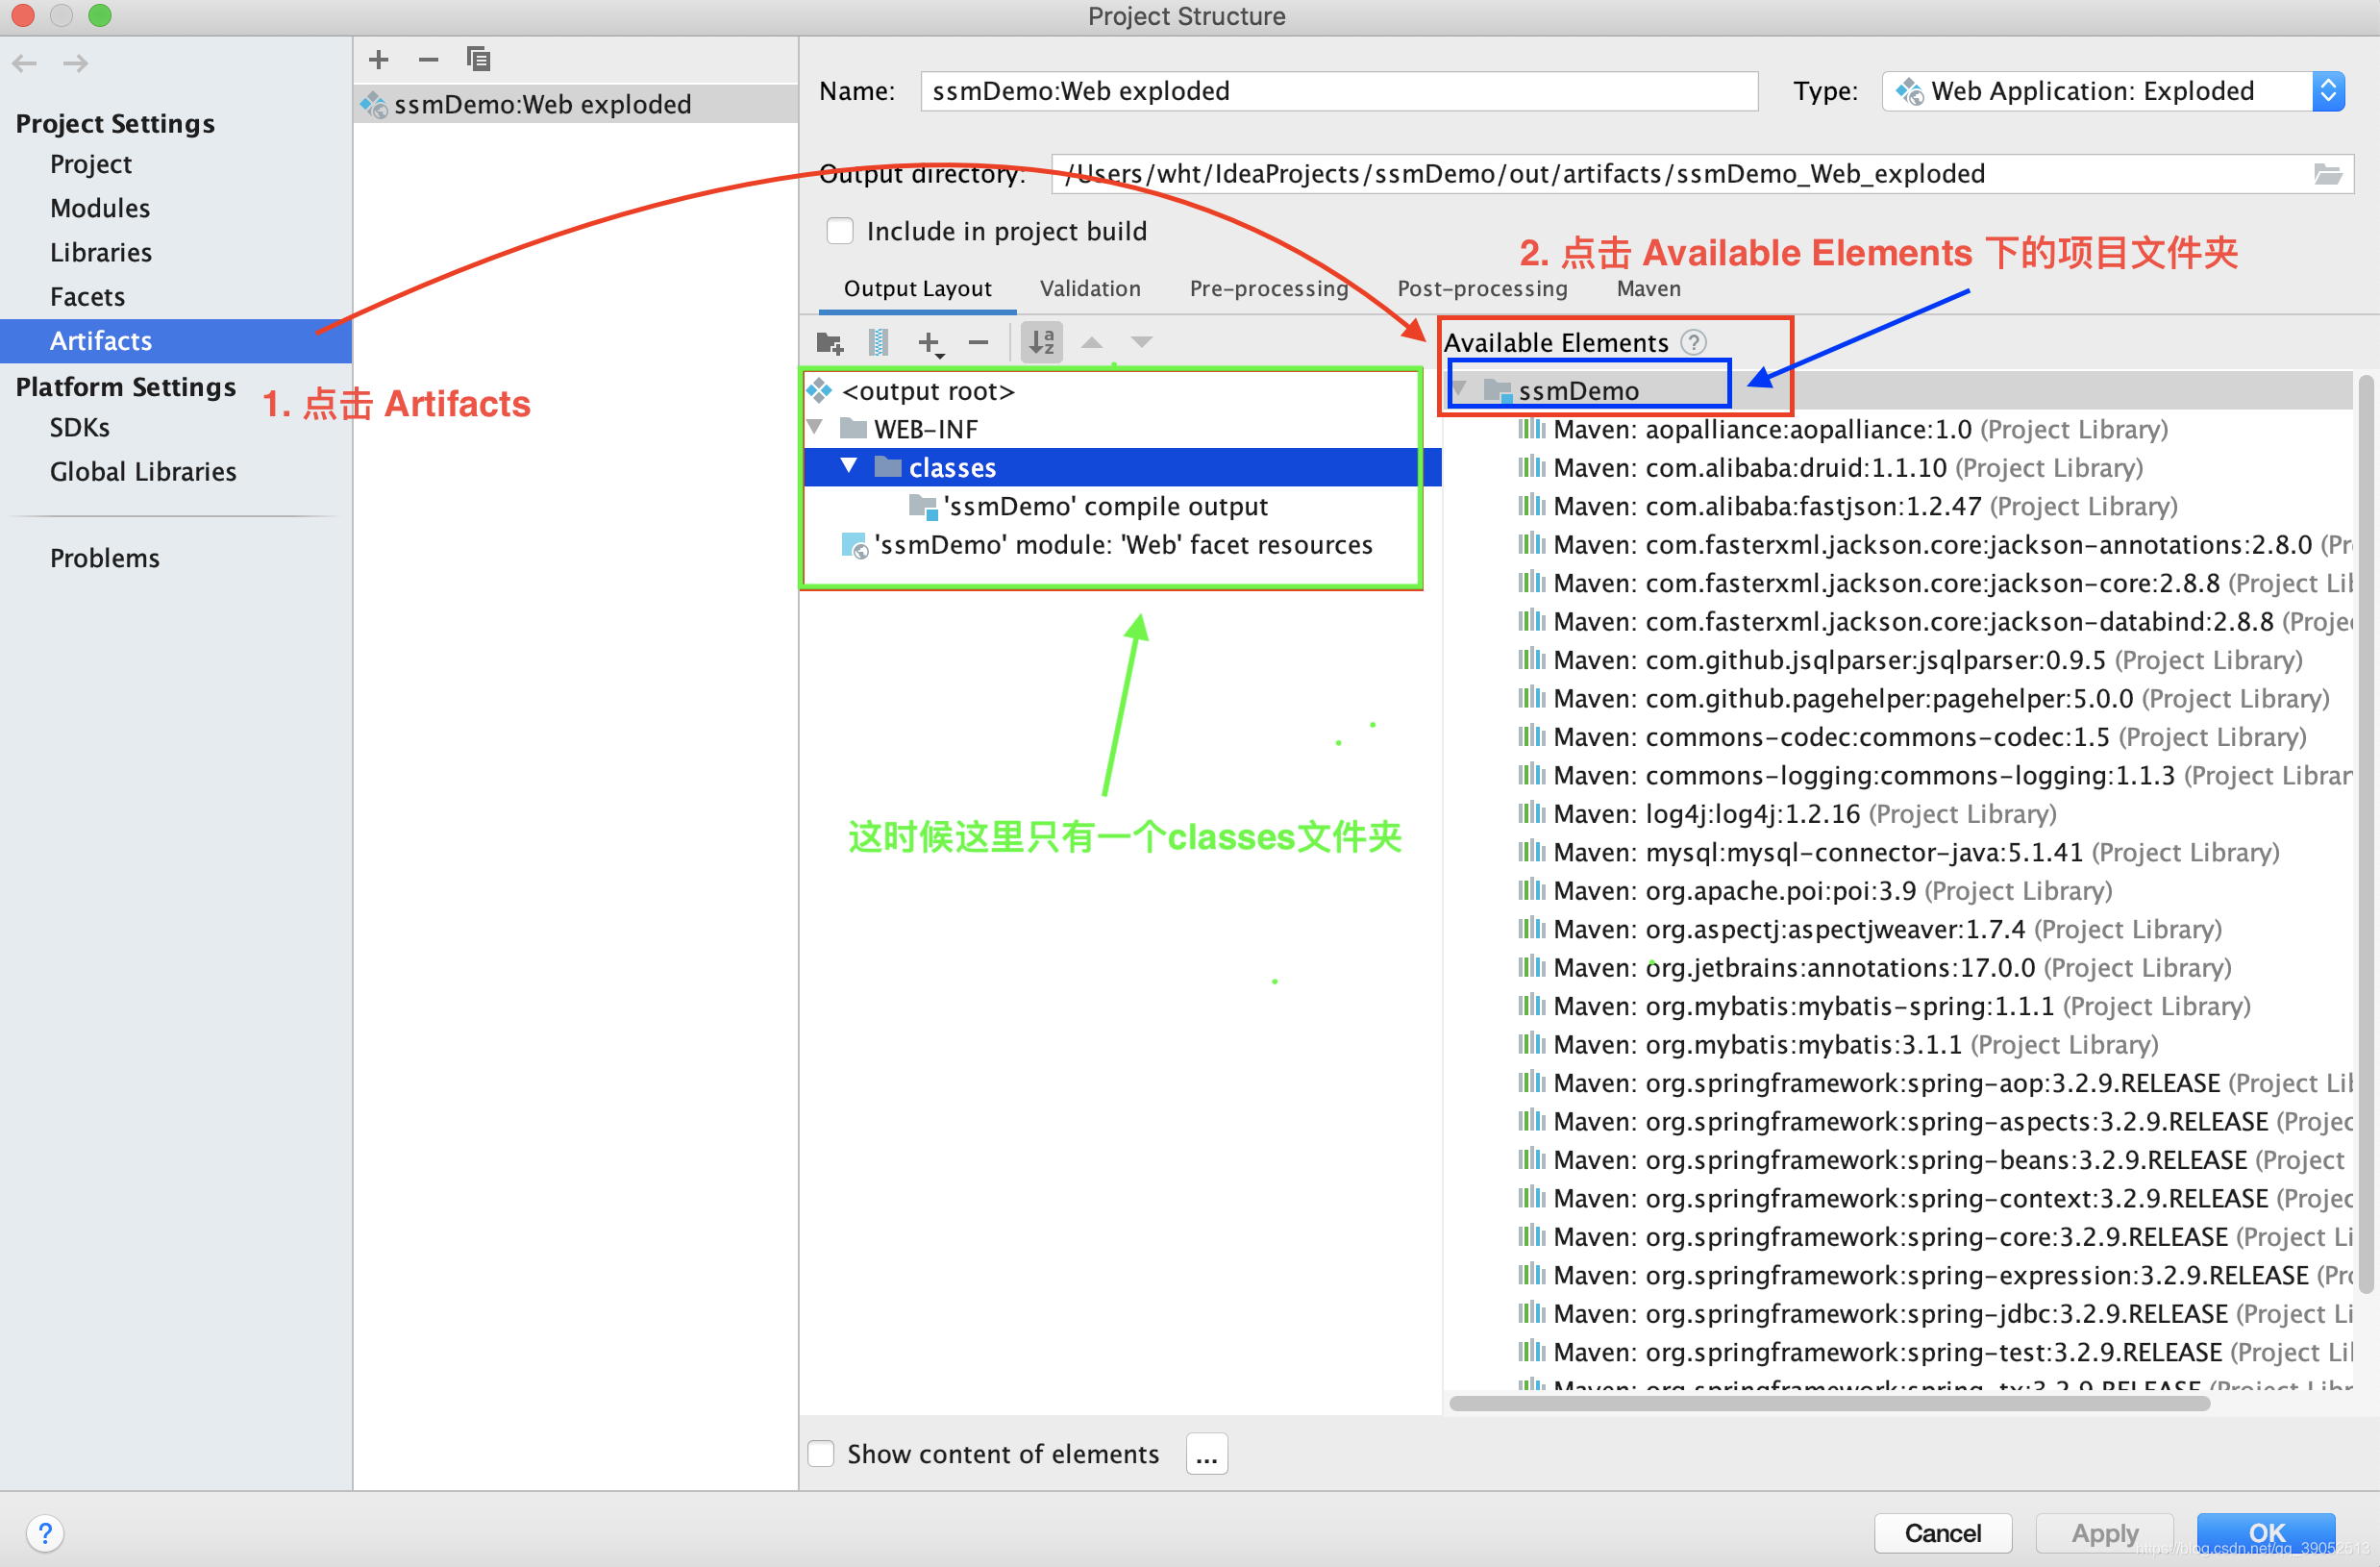
Task: Click the copy artifact icon above artifact list
Action: pyautogui.click(x=478, y=59)
